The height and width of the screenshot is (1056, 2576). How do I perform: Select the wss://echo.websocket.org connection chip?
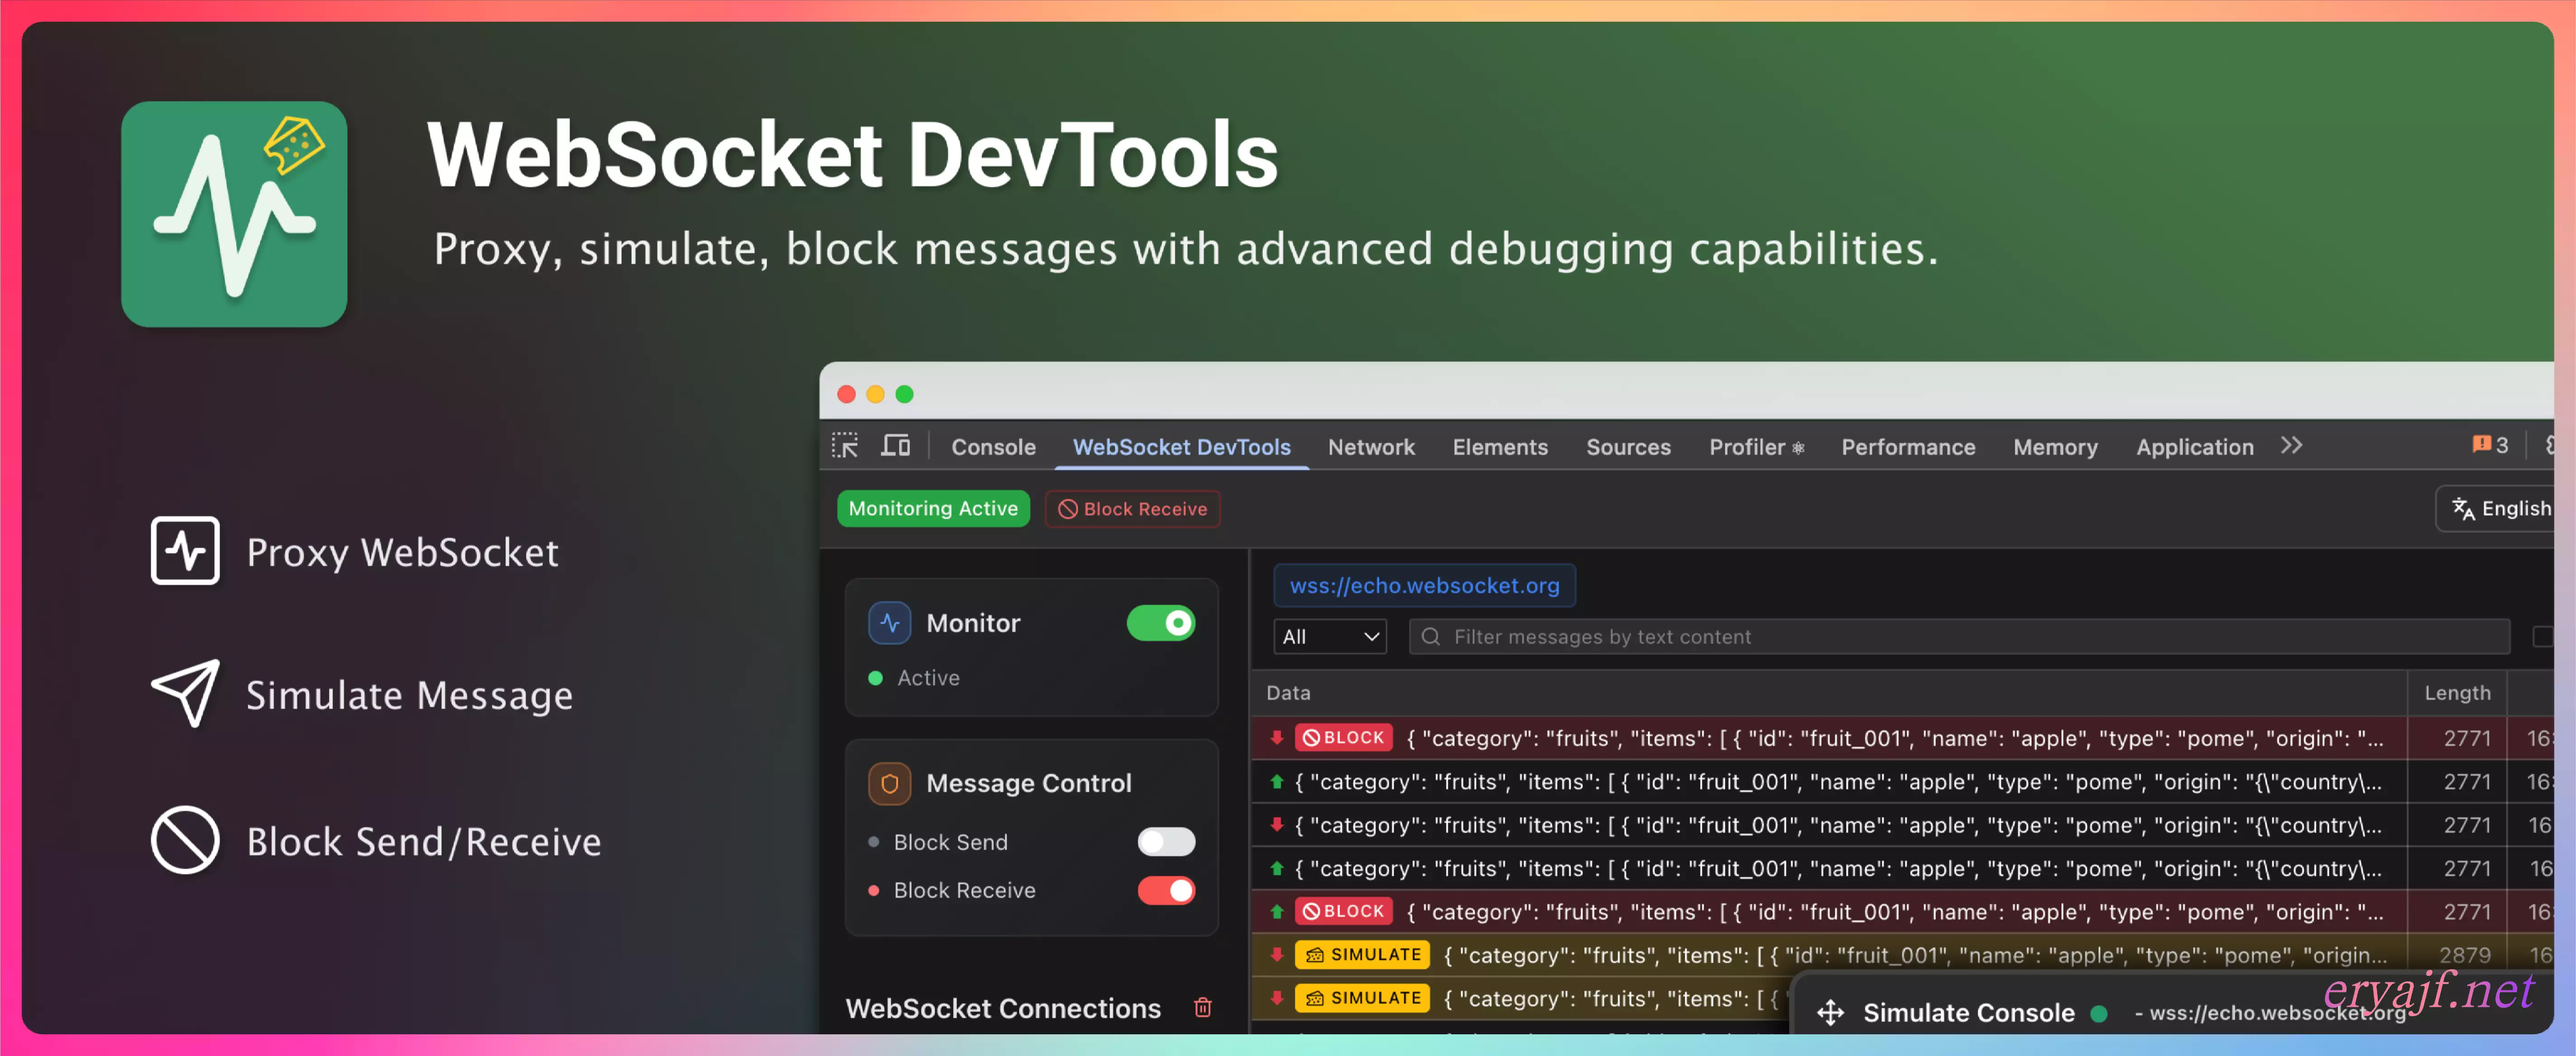coord(1424,586)
